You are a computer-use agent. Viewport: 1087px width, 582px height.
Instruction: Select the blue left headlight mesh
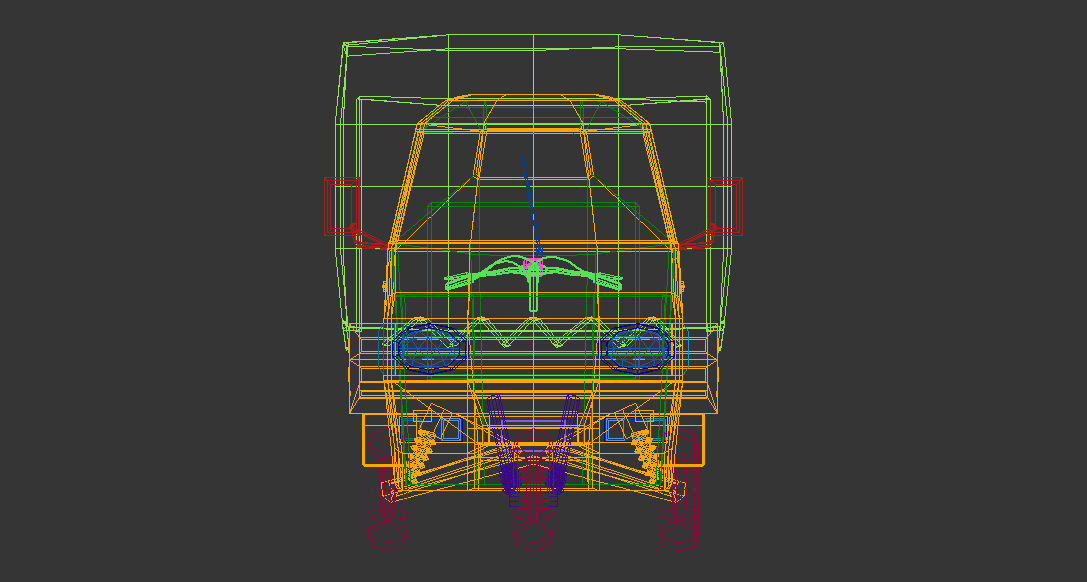[429, 348]
